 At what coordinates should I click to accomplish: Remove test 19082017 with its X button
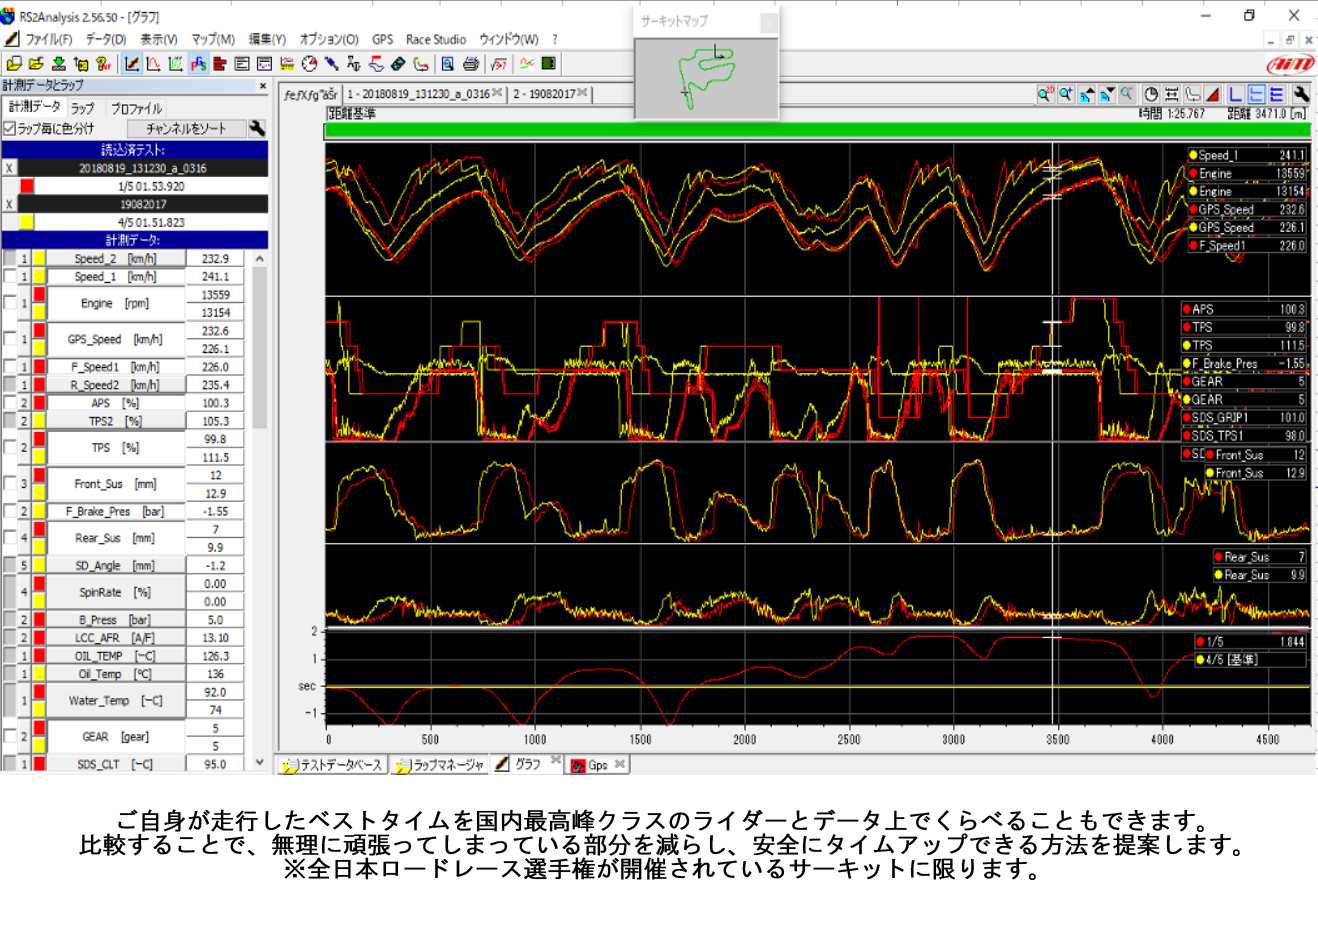coord(9,204)
